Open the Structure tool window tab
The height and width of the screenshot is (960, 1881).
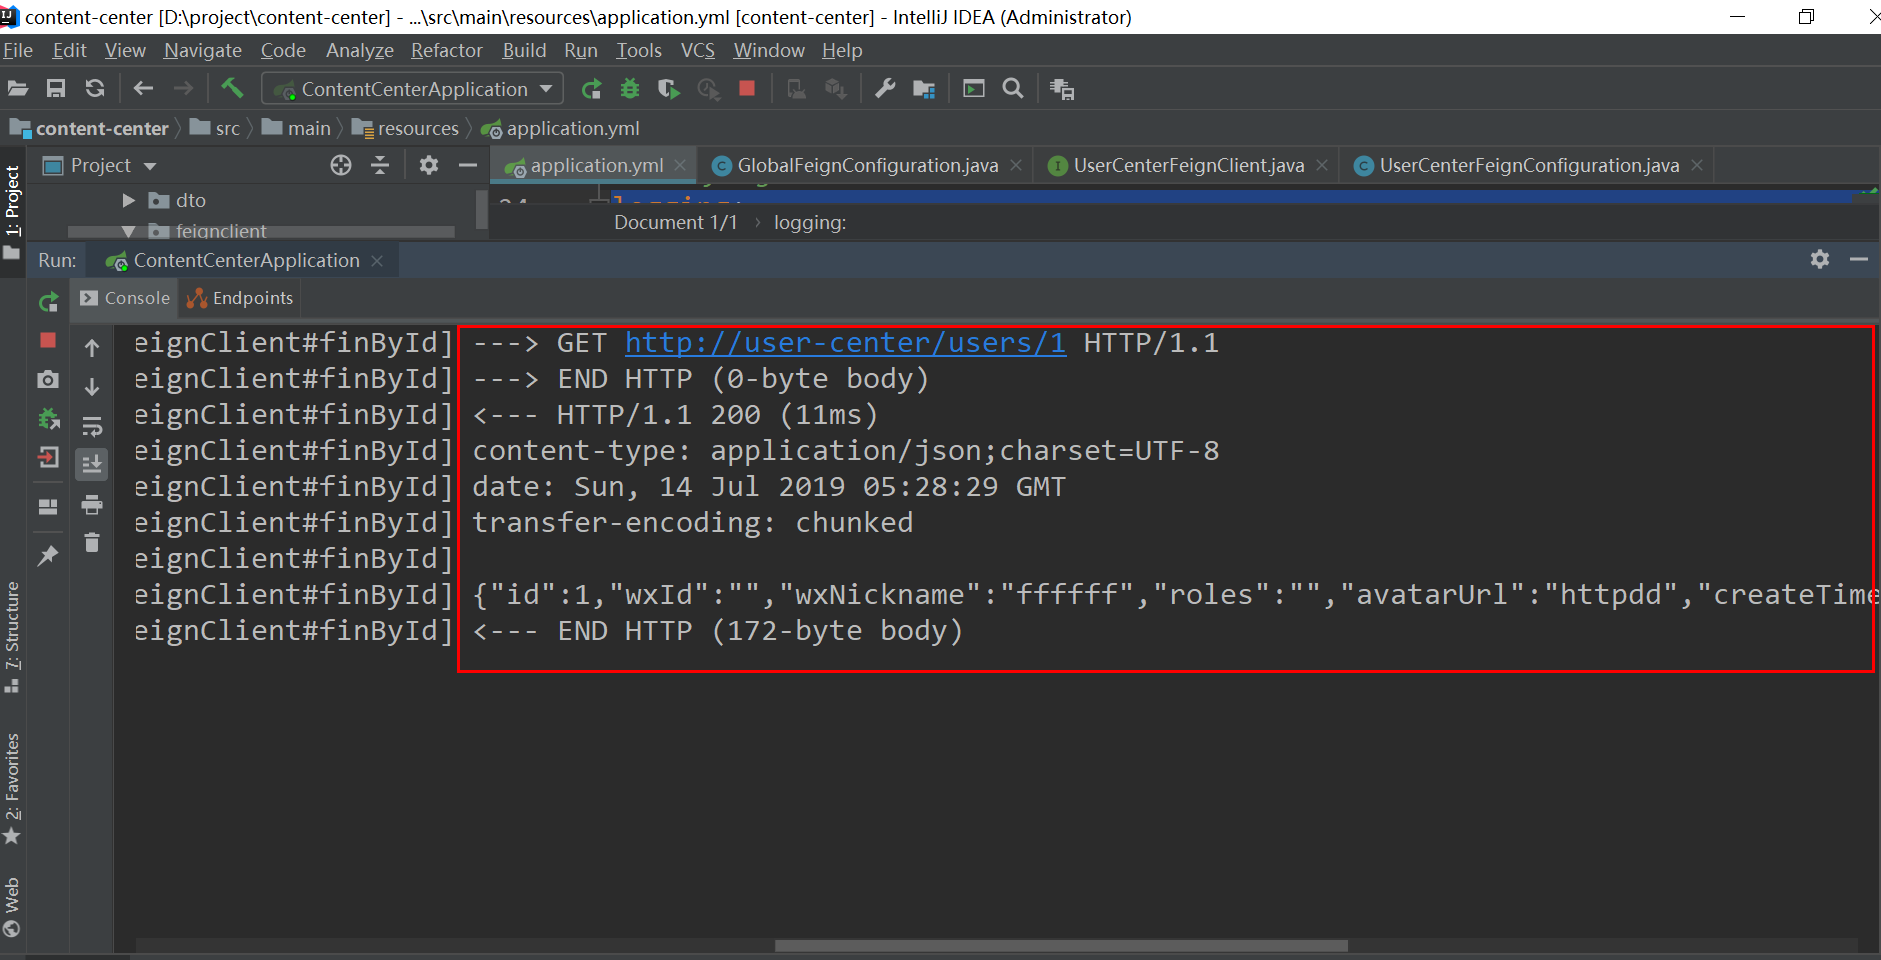pos(12,638)
